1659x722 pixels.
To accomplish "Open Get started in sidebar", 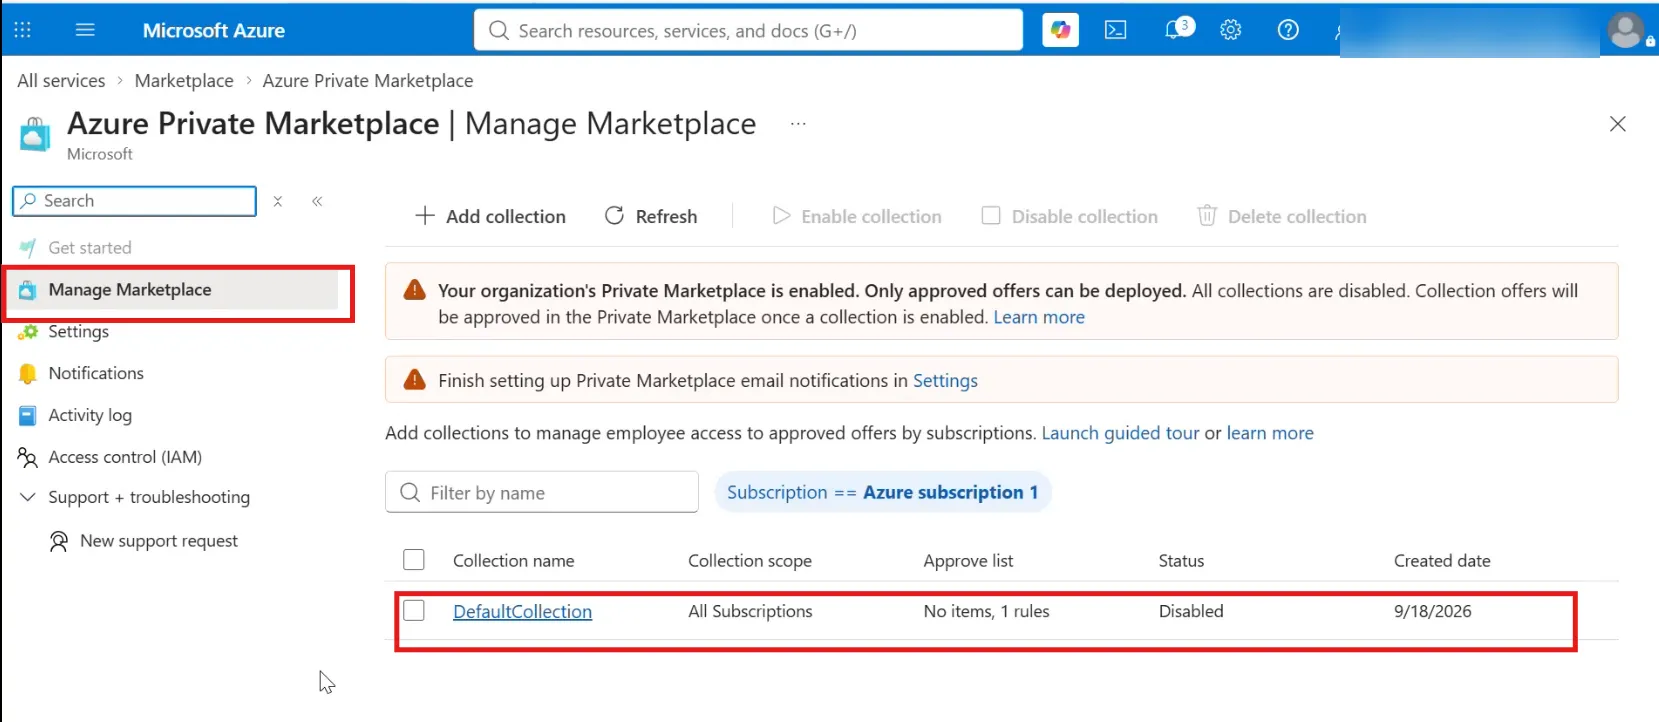I will (x=90, y=248).
